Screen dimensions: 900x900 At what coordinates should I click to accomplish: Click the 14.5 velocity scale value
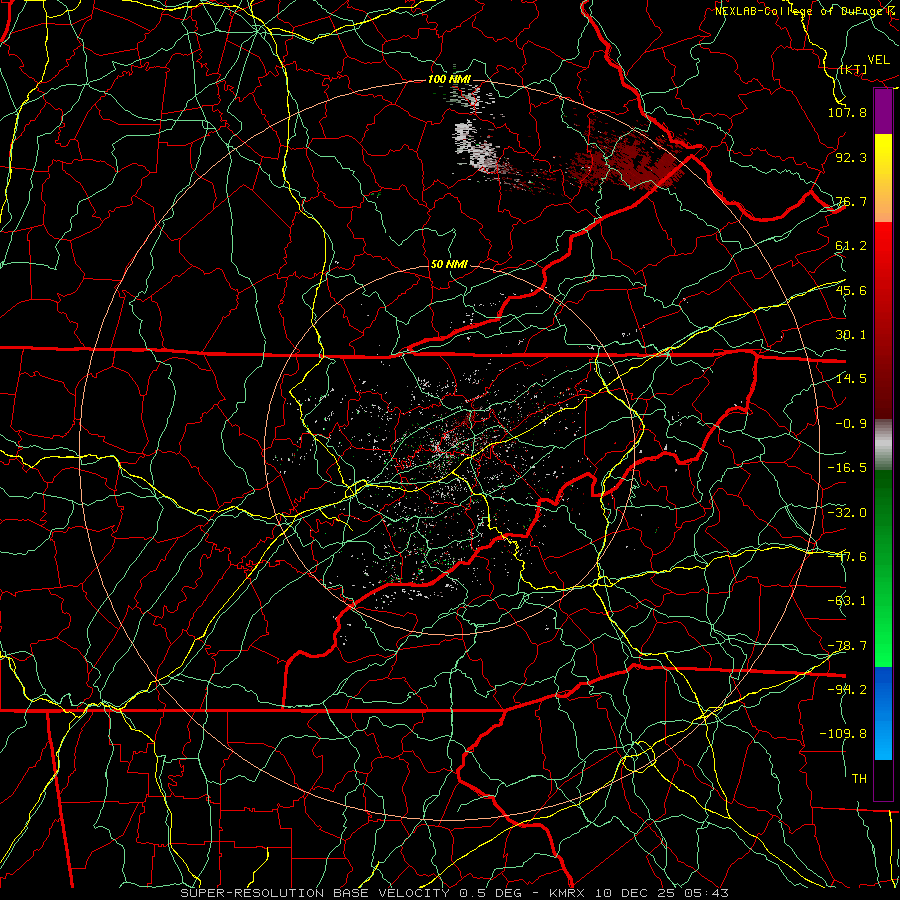[x=851, y=379]
